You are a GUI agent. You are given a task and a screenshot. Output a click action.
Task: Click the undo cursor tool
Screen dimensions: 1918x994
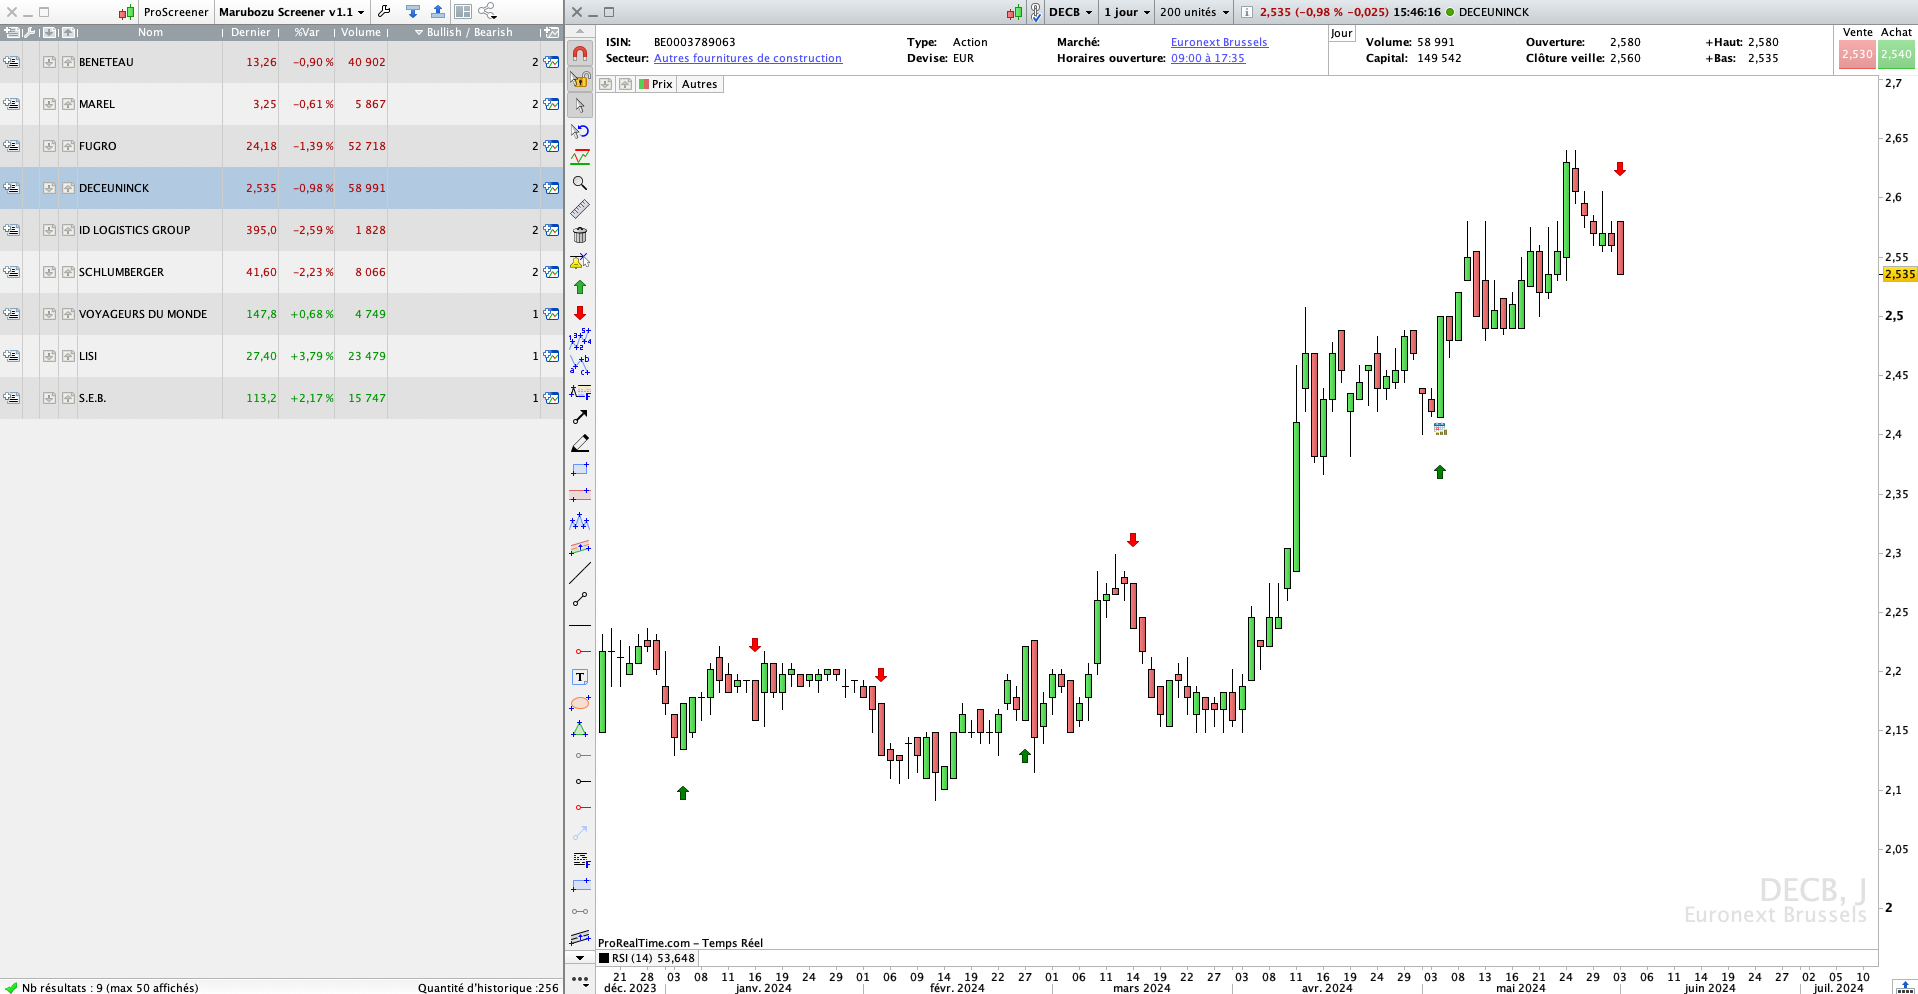click(x=580, y=131)
